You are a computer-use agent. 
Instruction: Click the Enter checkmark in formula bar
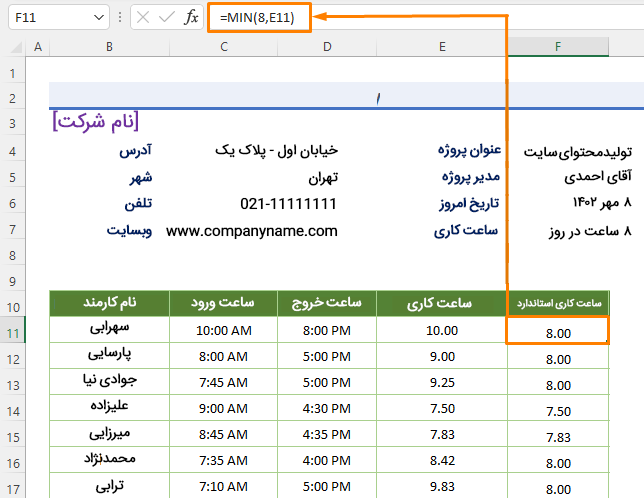click(167, 18)
